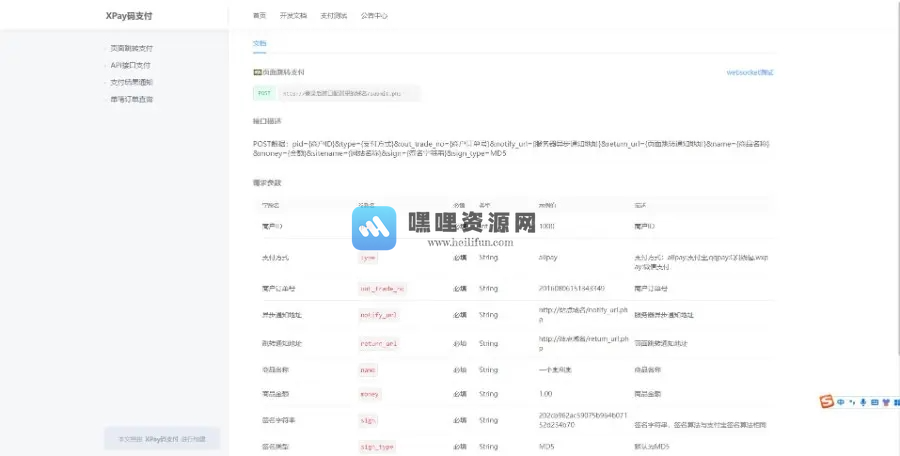Click the icon before 页面跳转支付 heading

pyautogui.click(x=257, y=72)
